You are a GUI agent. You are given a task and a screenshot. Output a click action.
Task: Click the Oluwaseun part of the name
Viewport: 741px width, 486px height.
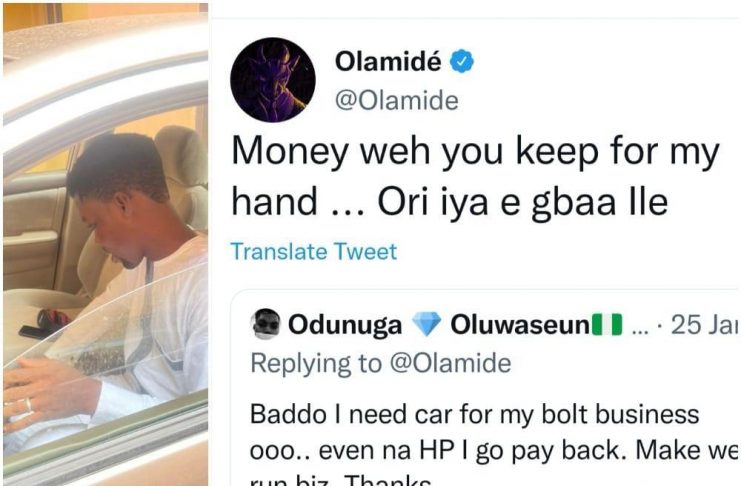520,325
